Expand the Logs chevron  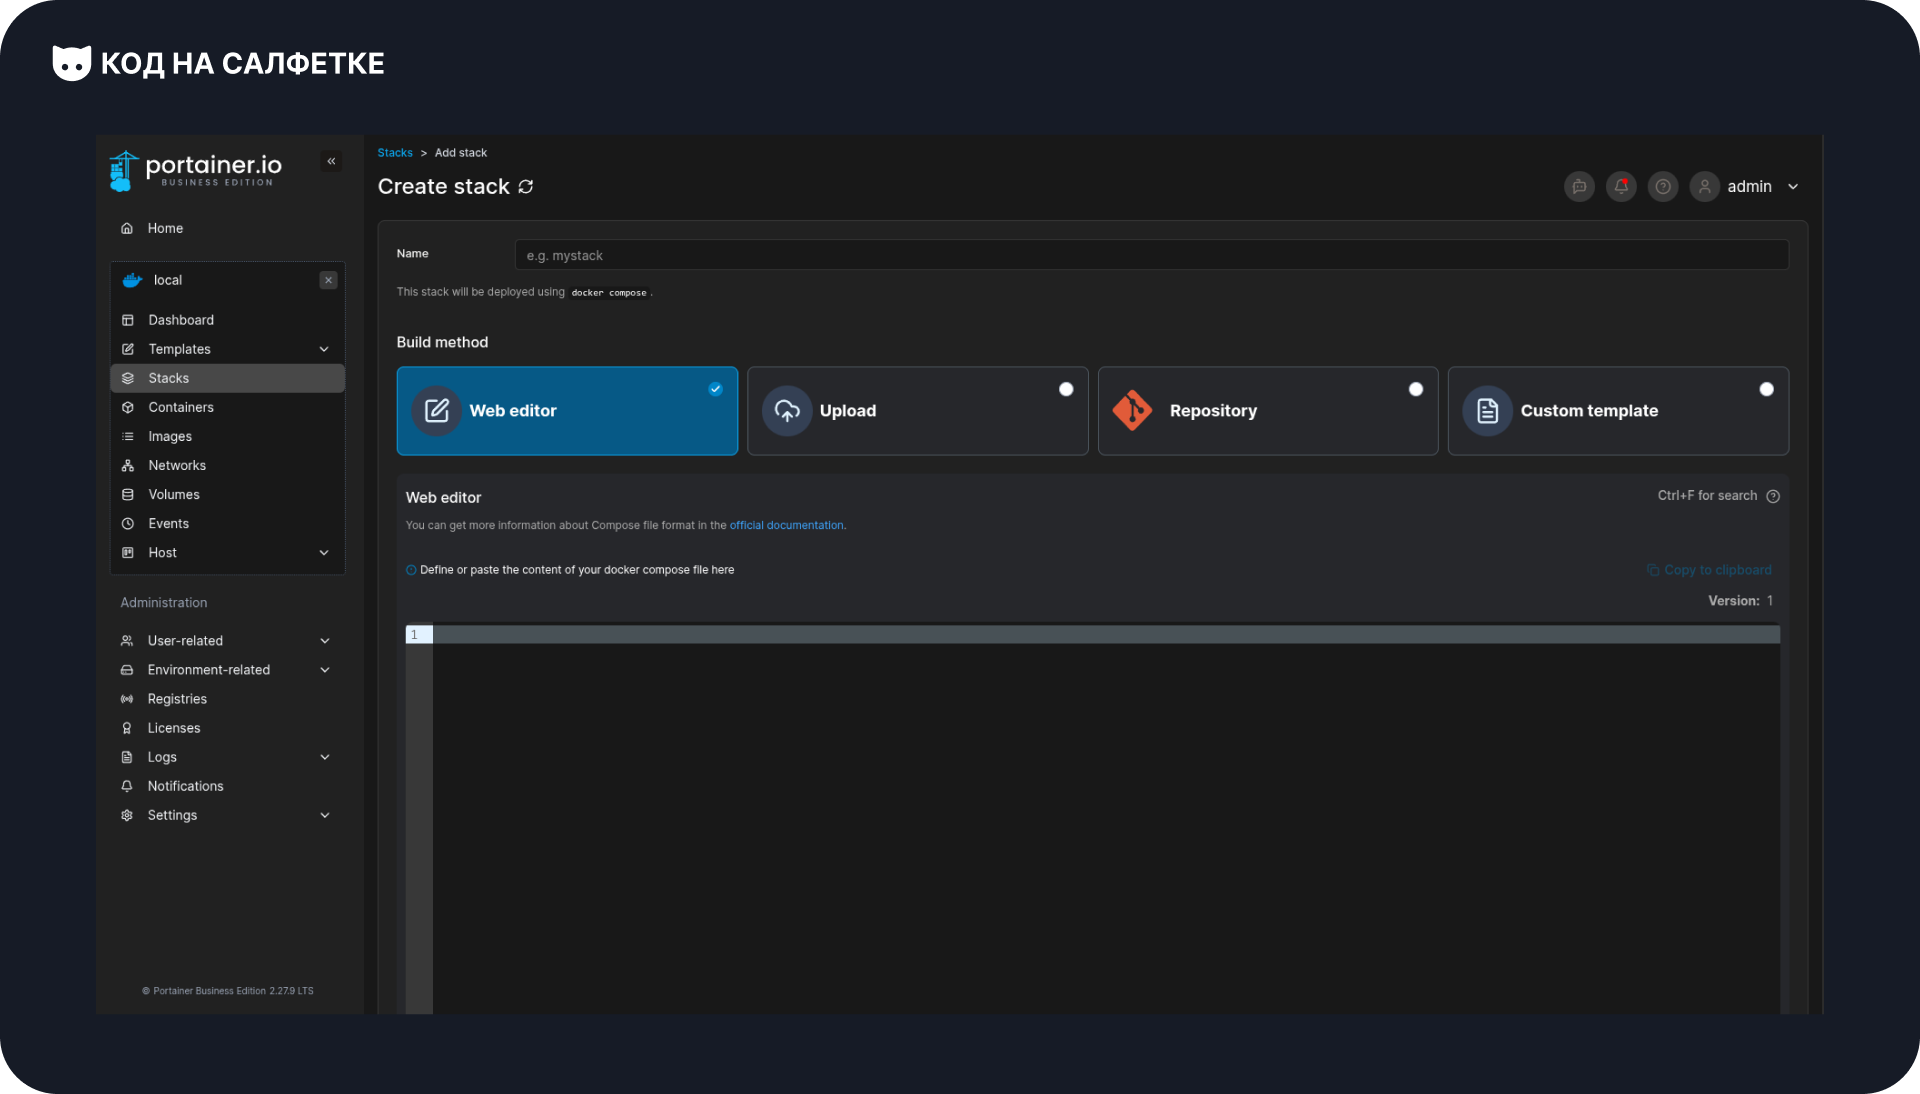[x=325, y=757]
